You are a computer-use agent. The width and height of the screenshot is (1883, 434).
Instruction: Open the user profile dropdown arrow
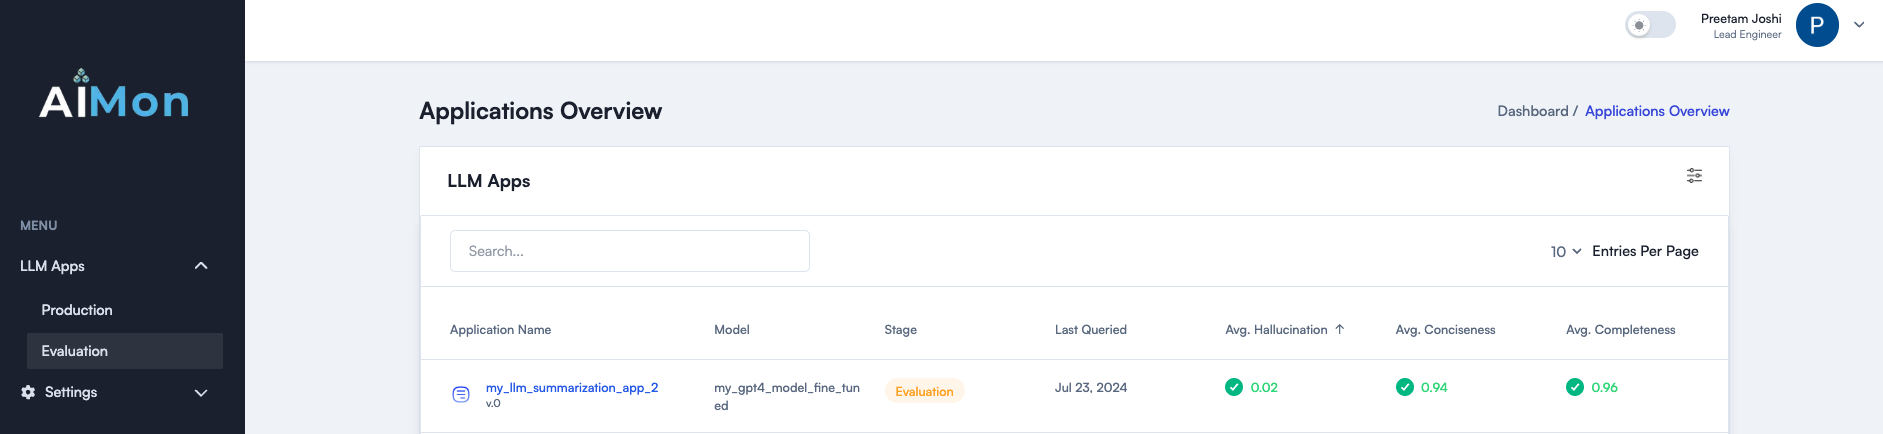[x=1859, y=26]
